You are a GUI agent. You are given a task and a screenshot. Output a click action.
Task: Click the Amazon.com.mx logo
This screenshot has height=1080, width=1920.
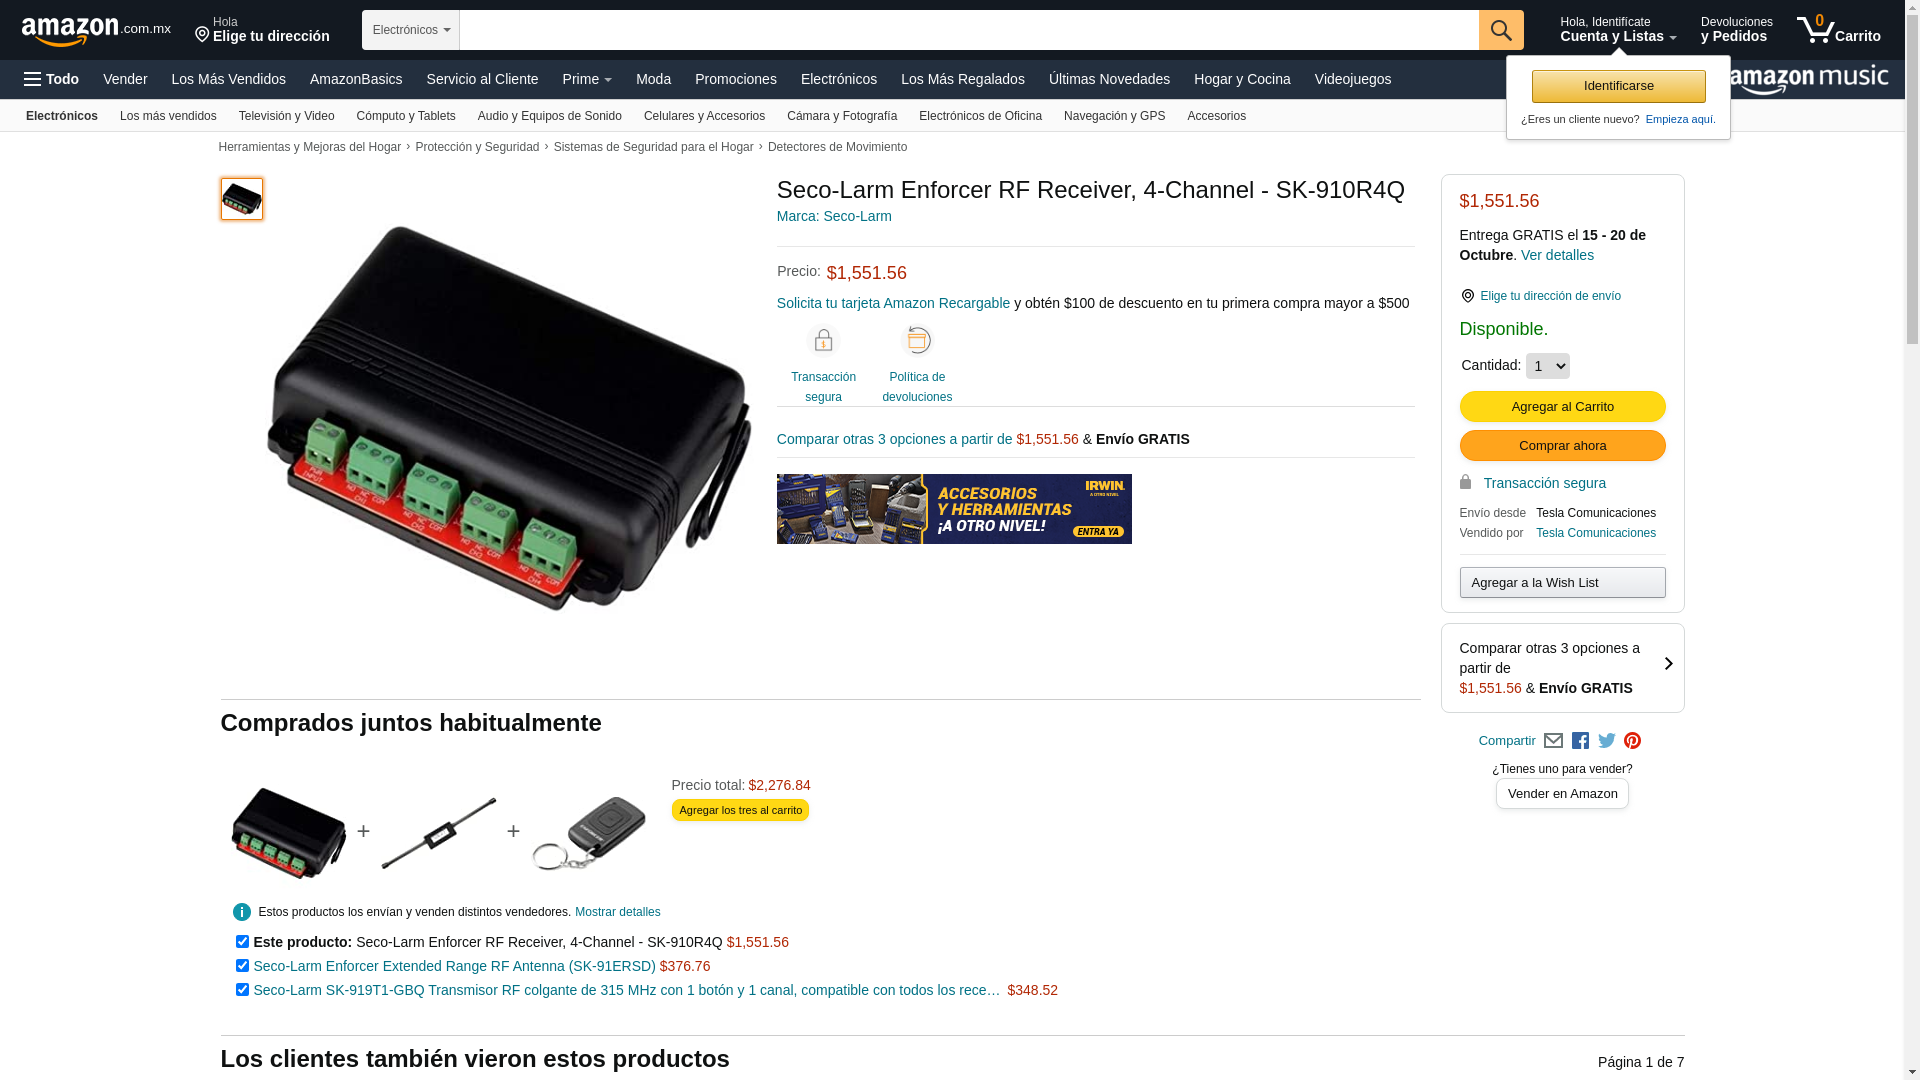pyautogui.click(x=96, y=31)
